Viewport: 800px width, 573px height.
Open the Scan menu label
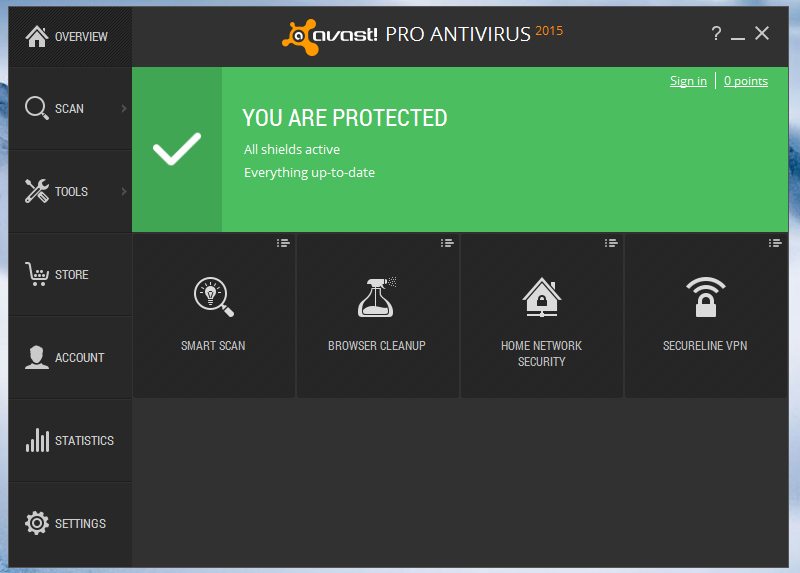69,109
